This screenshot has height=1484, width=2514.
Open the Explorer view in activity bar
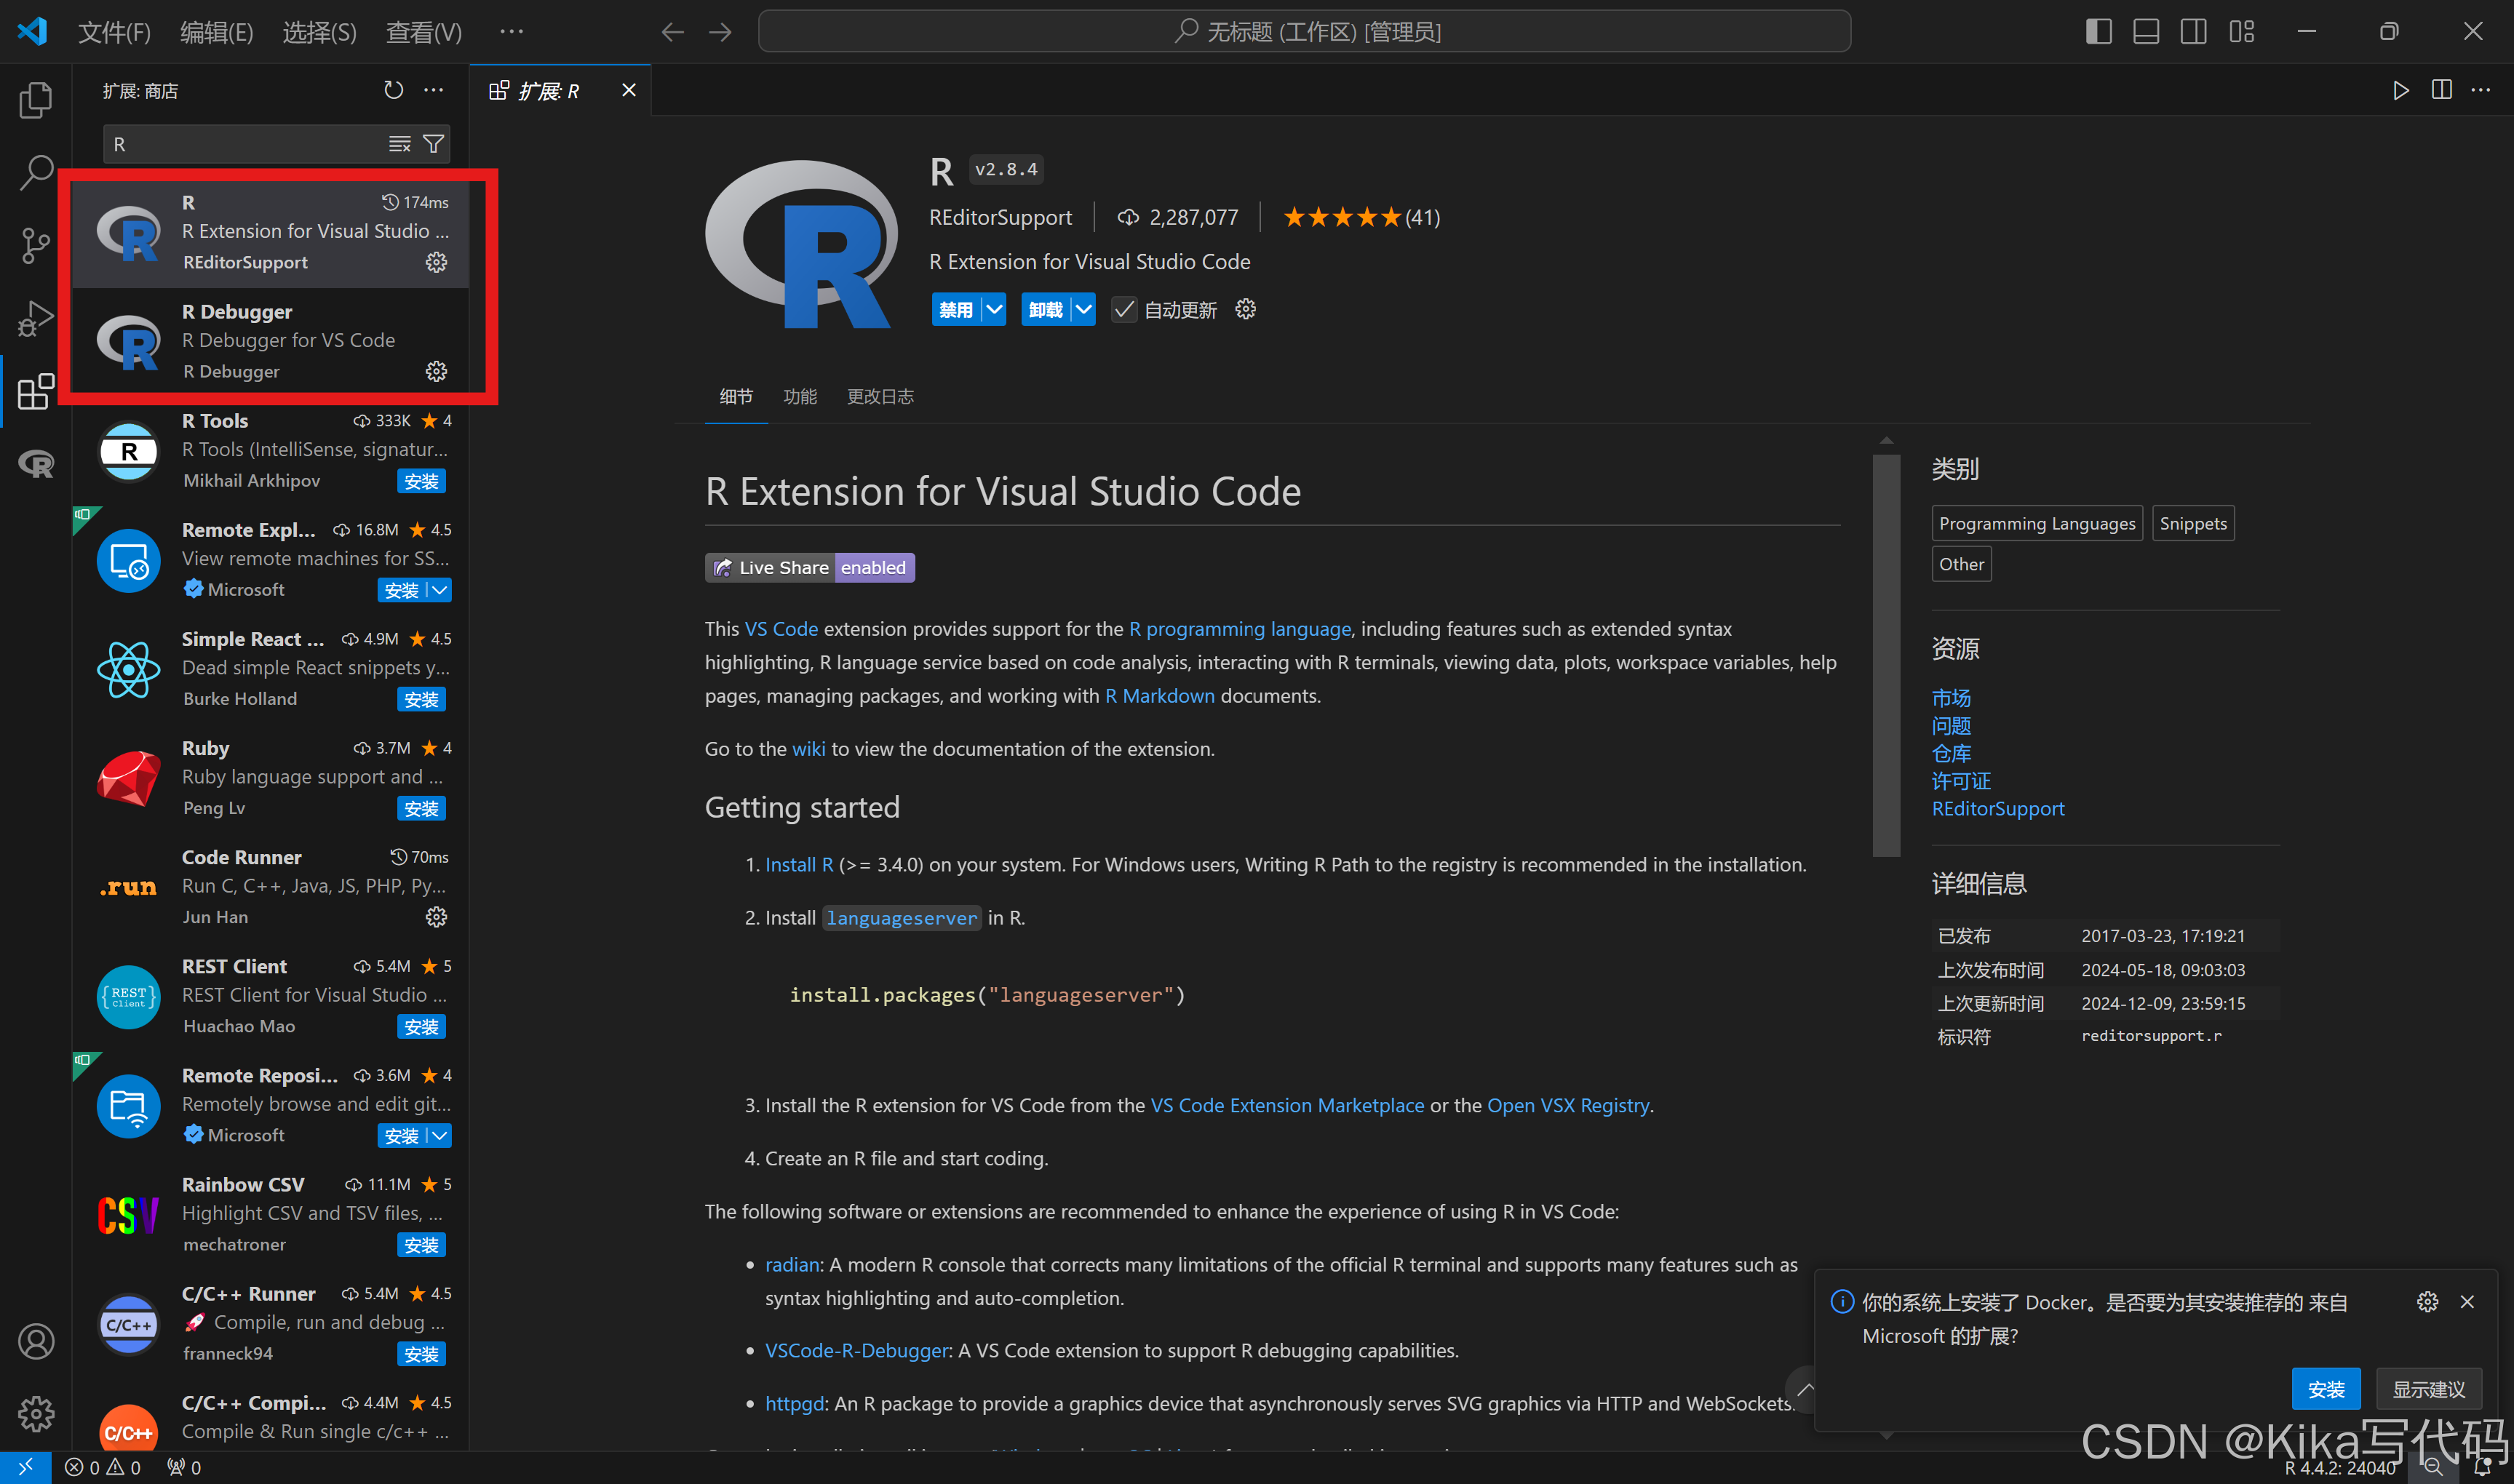(36, 100)
